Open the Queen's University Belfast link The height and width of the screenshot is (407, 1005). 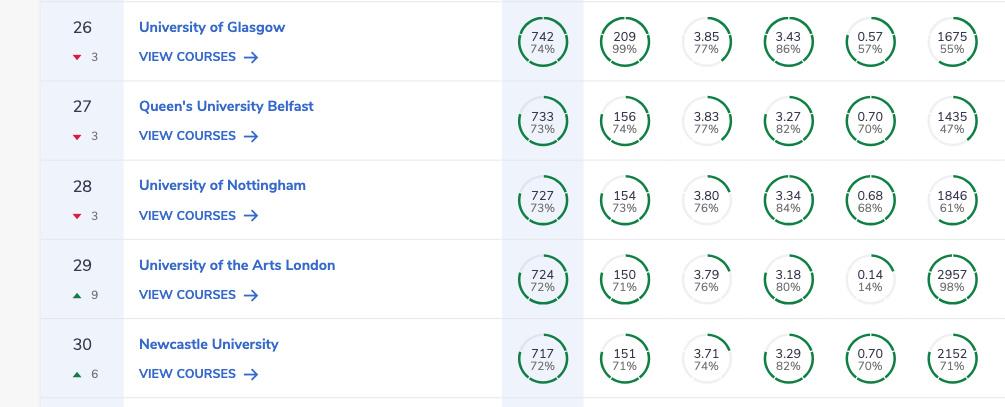click(x=226, y=106)
